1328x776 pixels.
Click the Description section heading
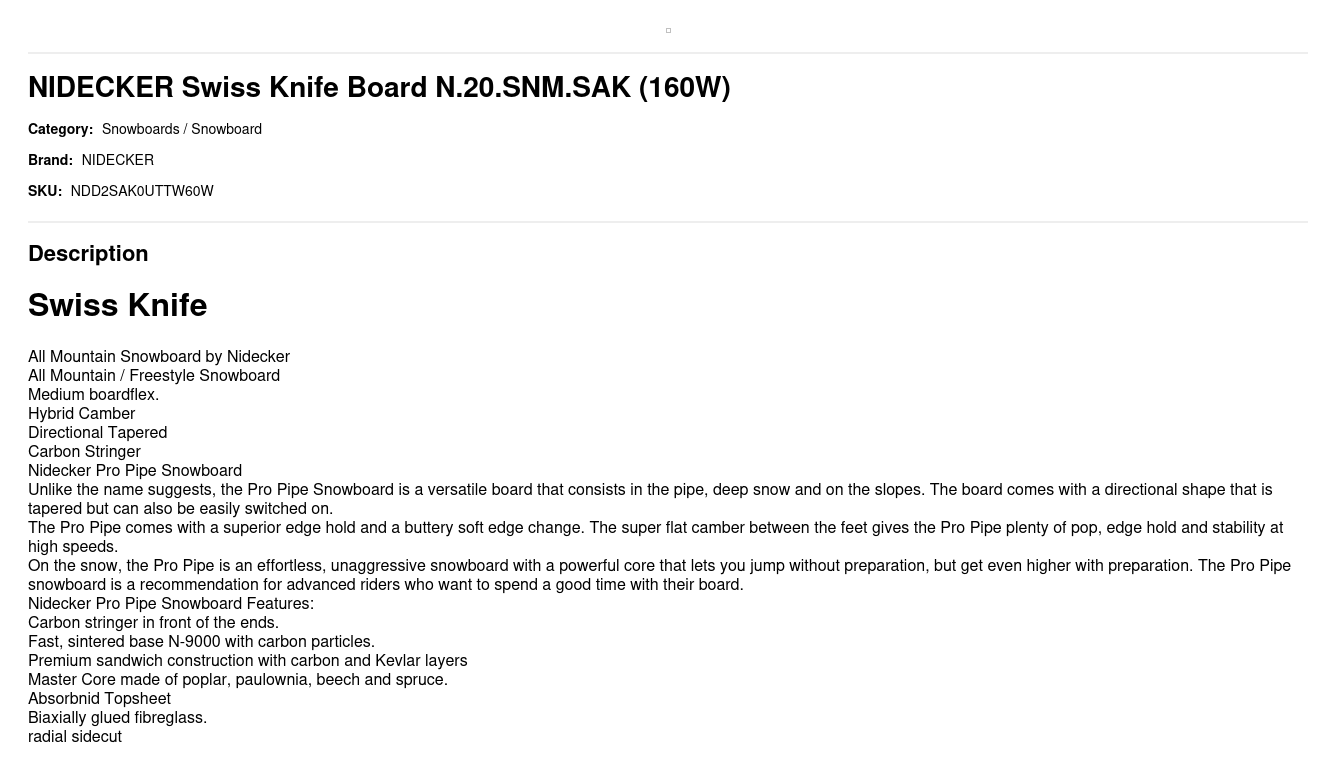tap(88, 254)
